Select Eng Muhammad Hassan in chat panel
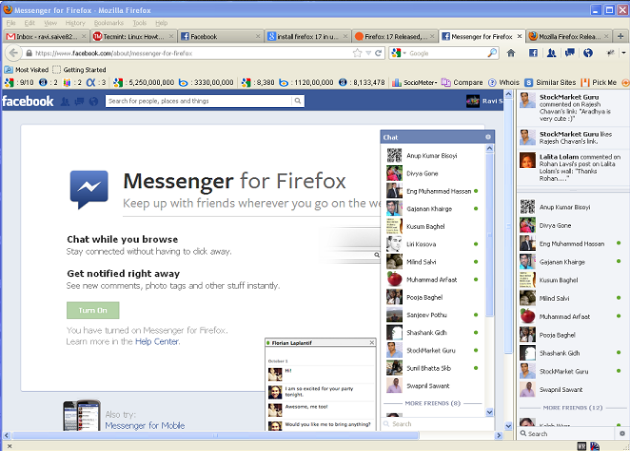Screen dimensions: 630x451 coord(433,191)
